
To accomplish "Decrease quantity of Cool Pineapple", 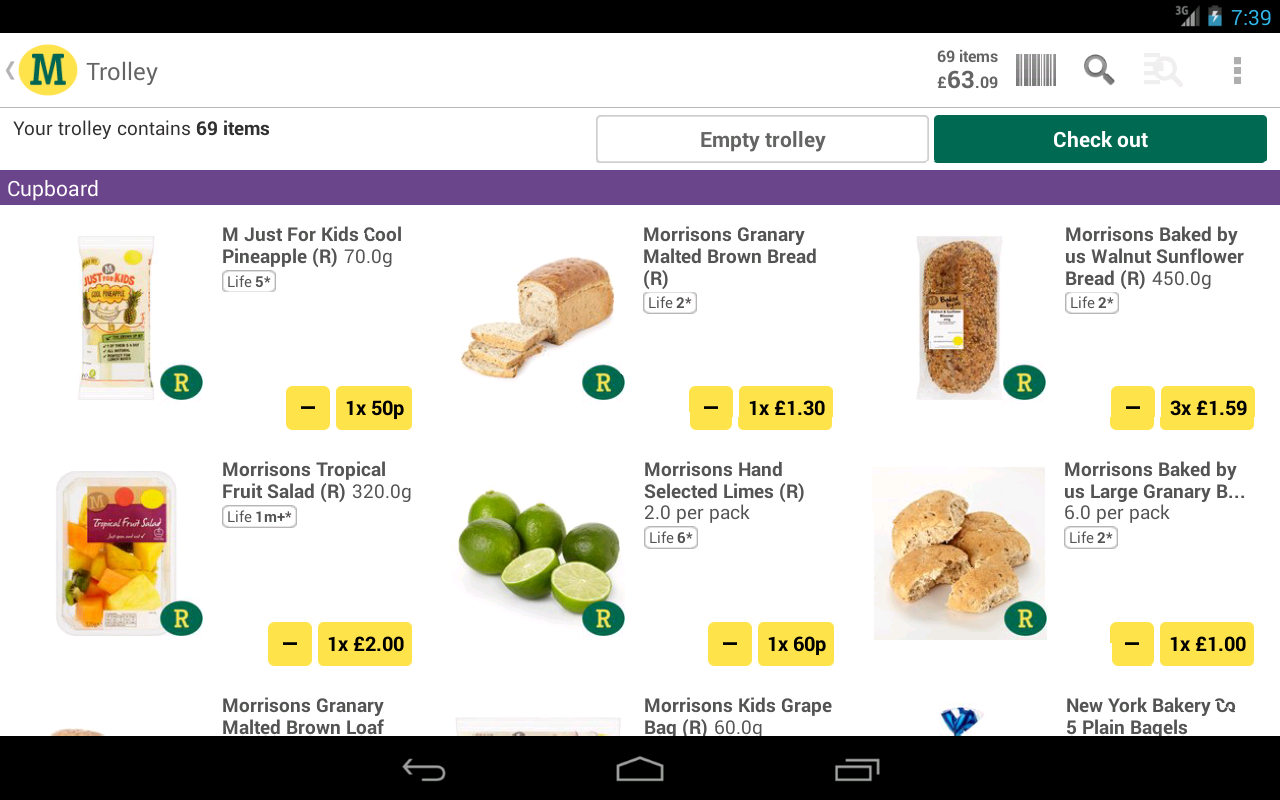I will [x=308, y=408].
